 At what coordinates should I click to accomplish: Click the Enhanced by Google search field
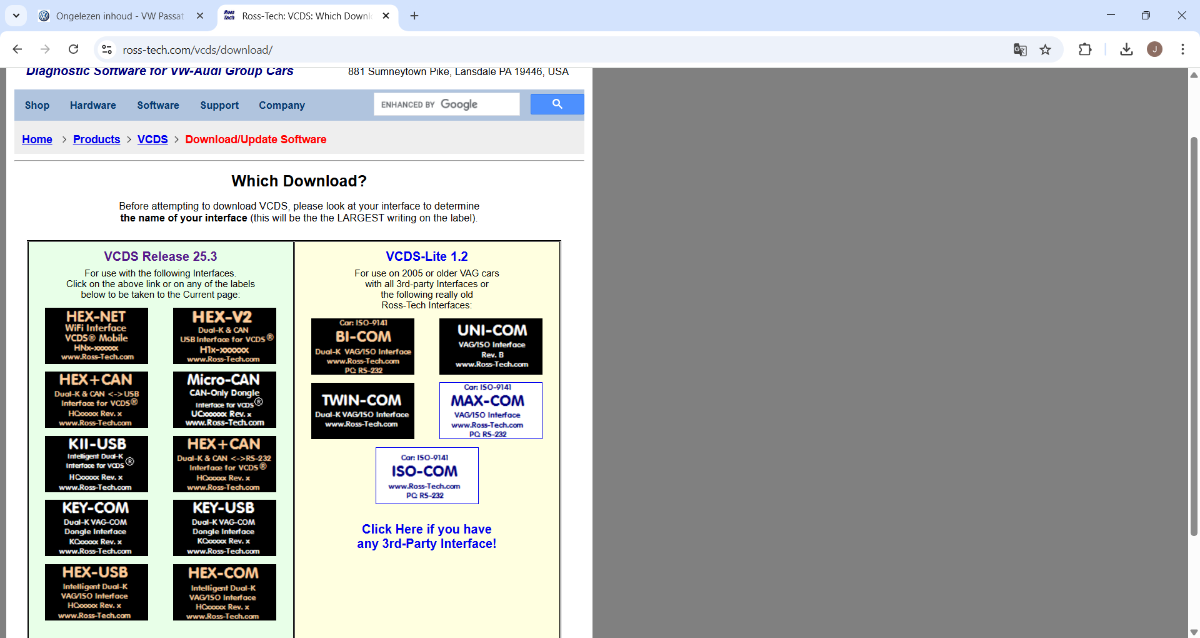(x=447, y=104)
